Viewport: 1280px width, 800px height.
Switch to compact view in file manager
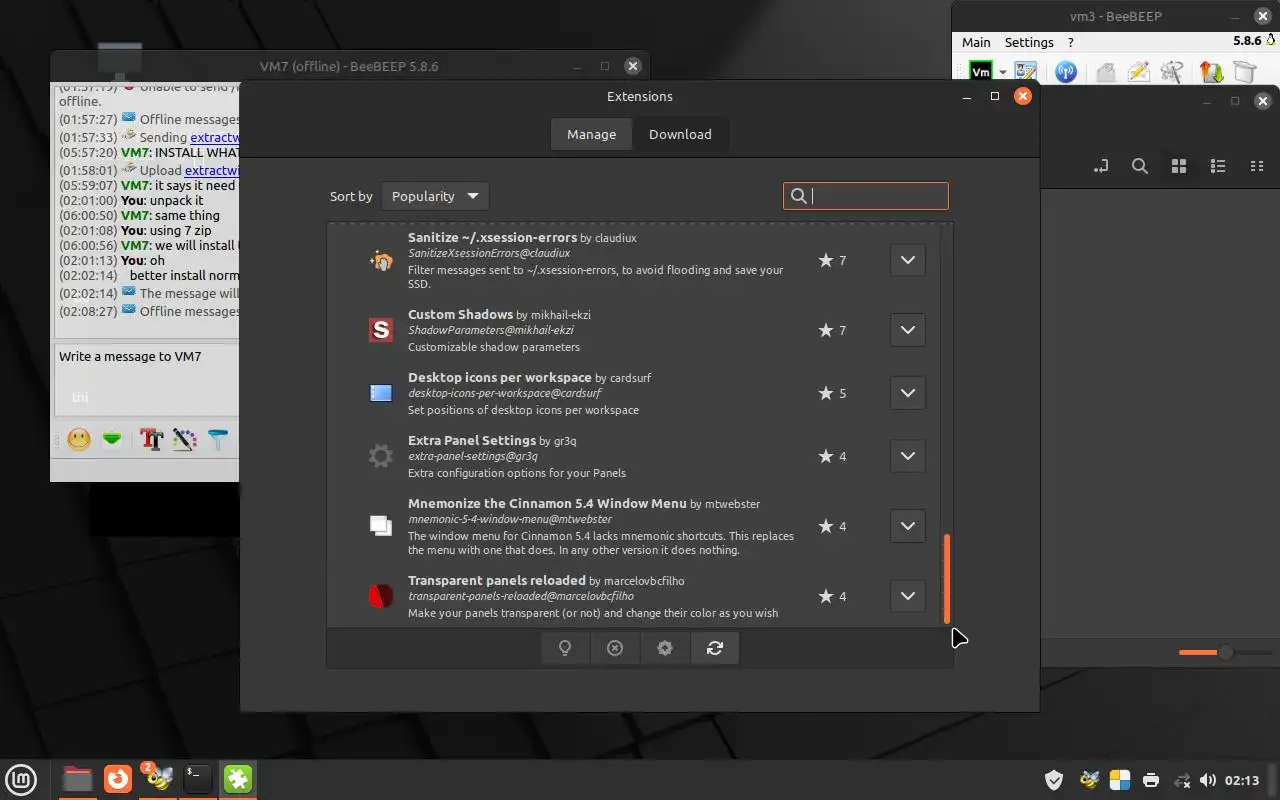point(1257,166)
